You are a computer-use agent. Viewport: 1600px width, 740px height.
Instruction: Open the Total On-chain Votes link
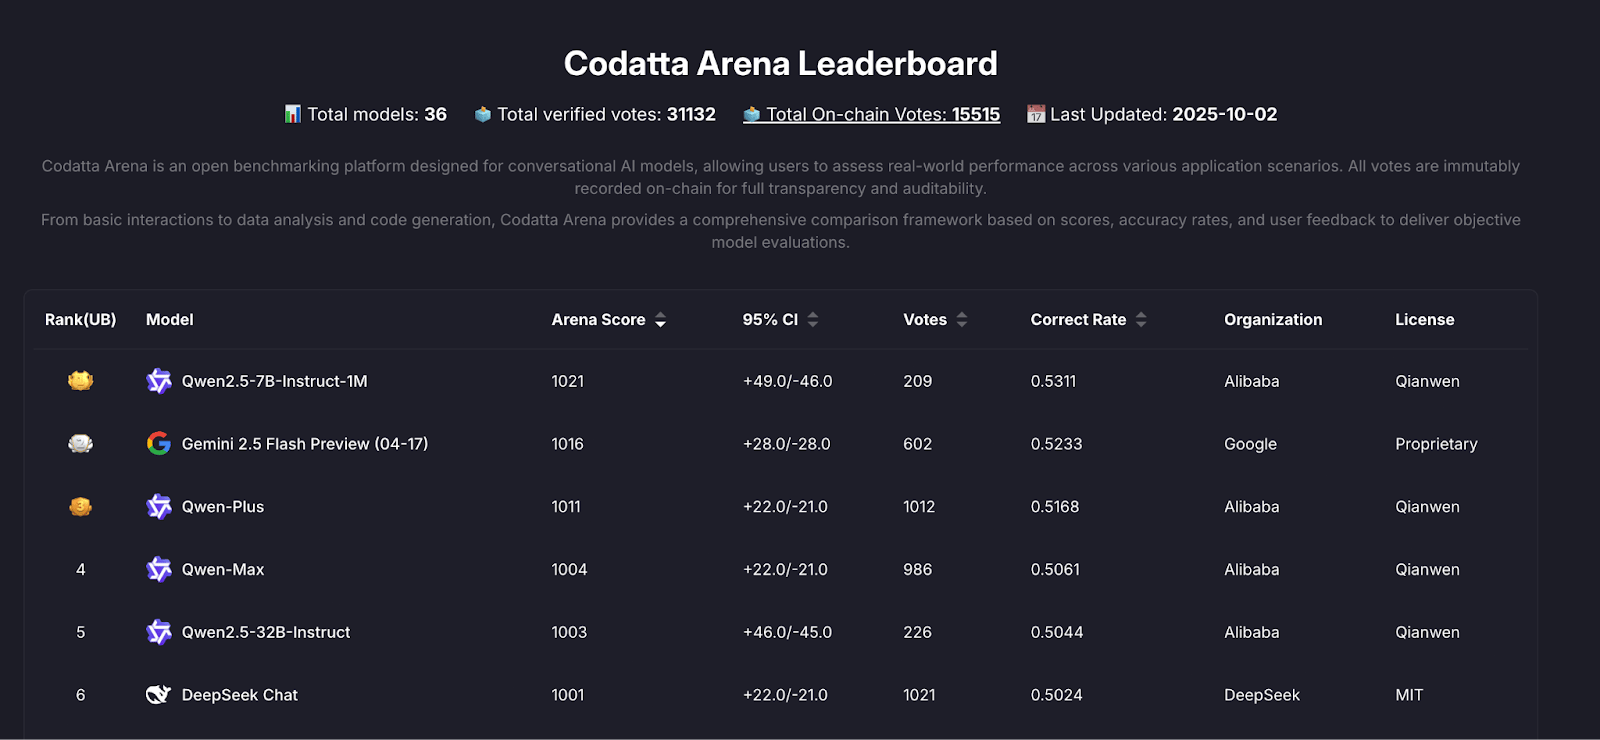[882, 115]
